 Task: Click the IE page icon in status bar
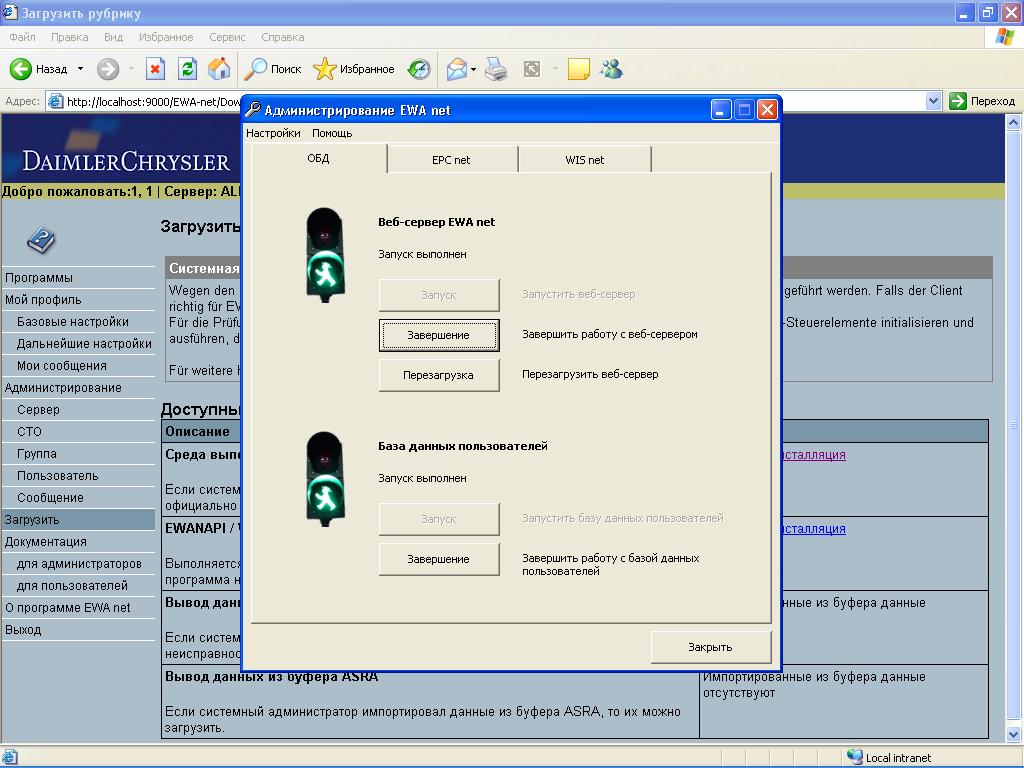pos(10,757)
